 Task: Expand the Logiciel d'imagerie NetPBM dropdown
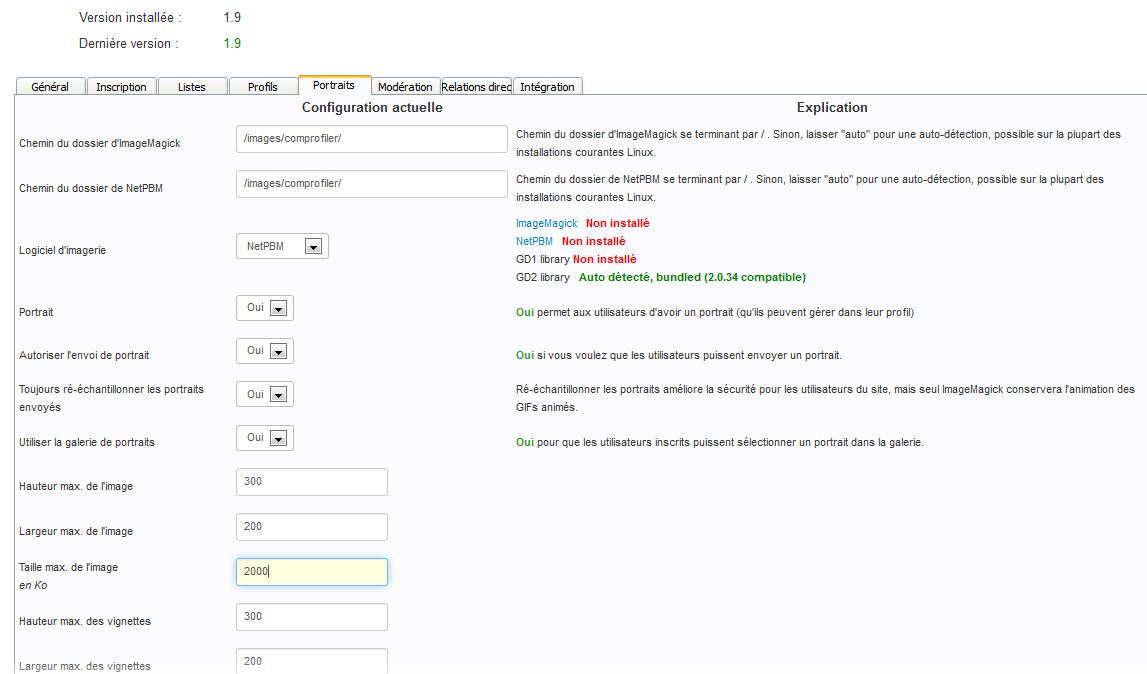[282, 246]
